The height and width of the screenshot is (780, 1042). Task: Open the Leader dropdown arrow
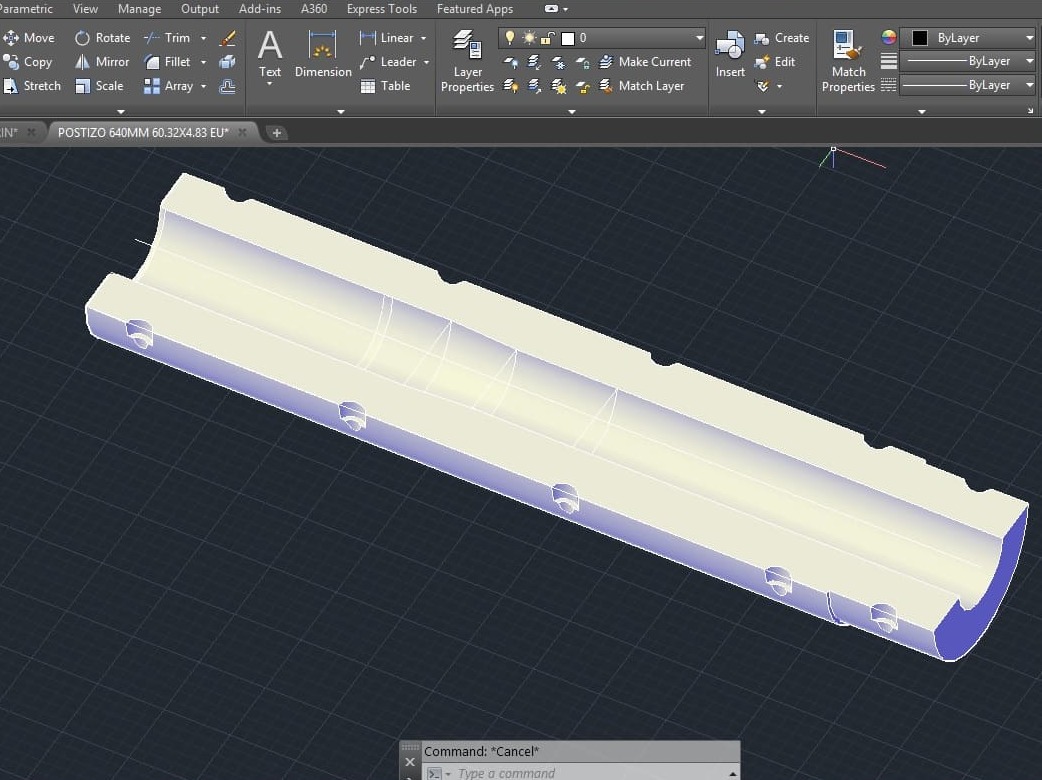click(x=426, y=62)
